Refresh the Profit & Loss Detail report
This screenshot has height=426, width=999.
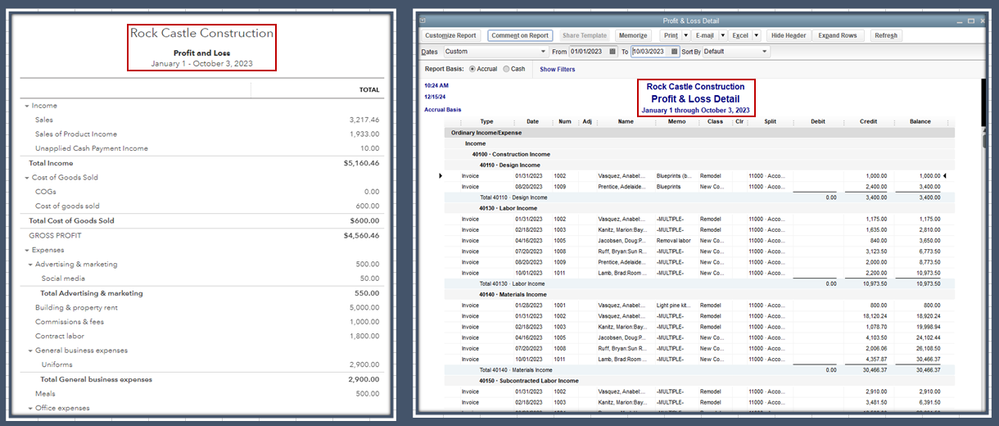(x=886, y=36)
